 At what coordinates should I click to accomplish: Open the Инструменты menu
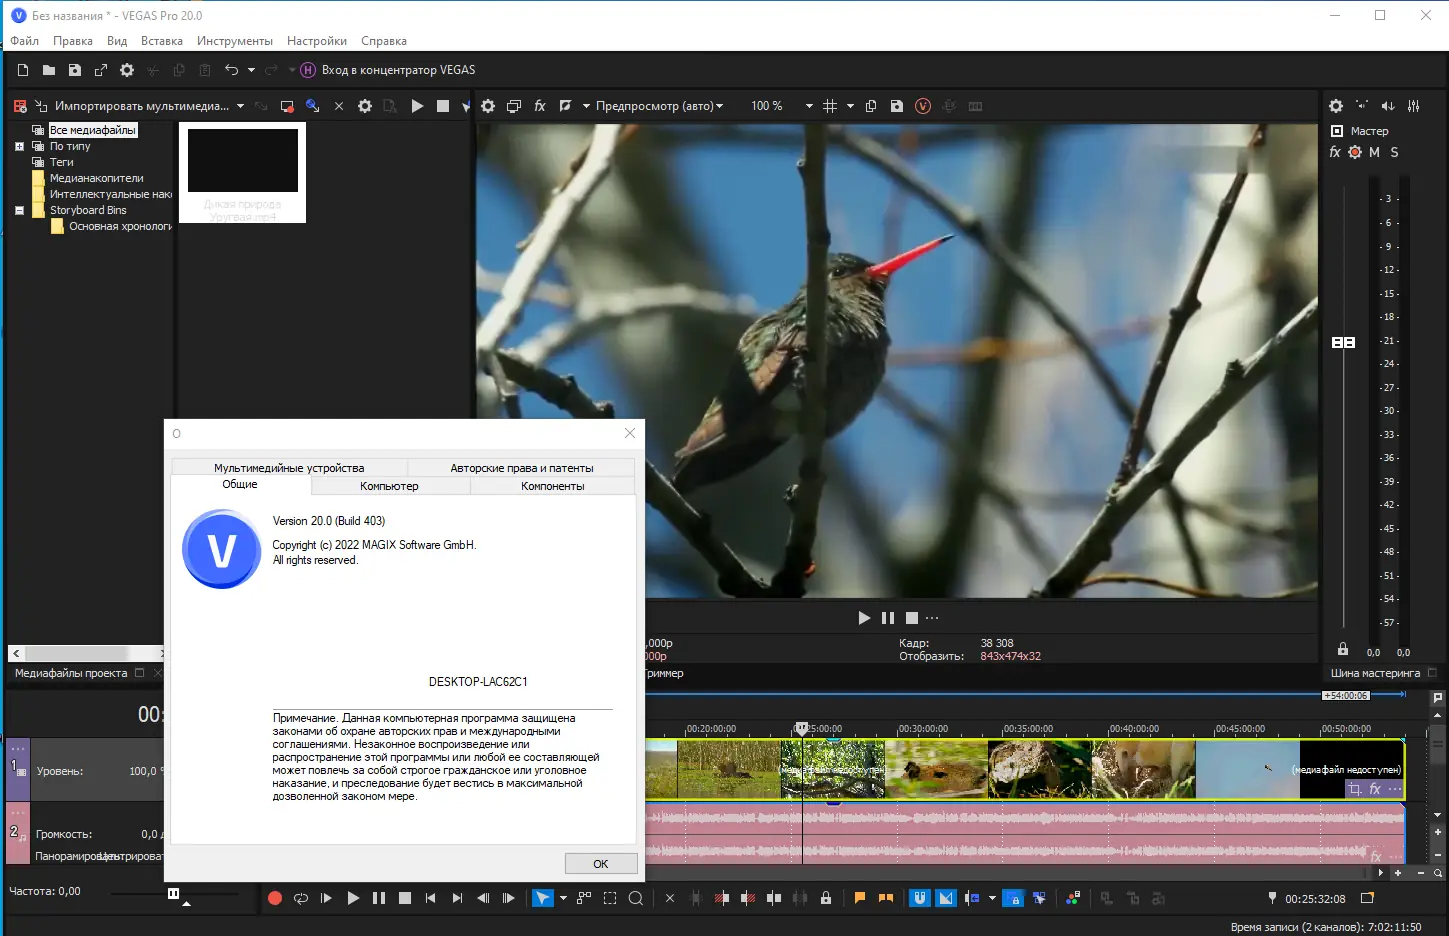[x=235, y=41]
